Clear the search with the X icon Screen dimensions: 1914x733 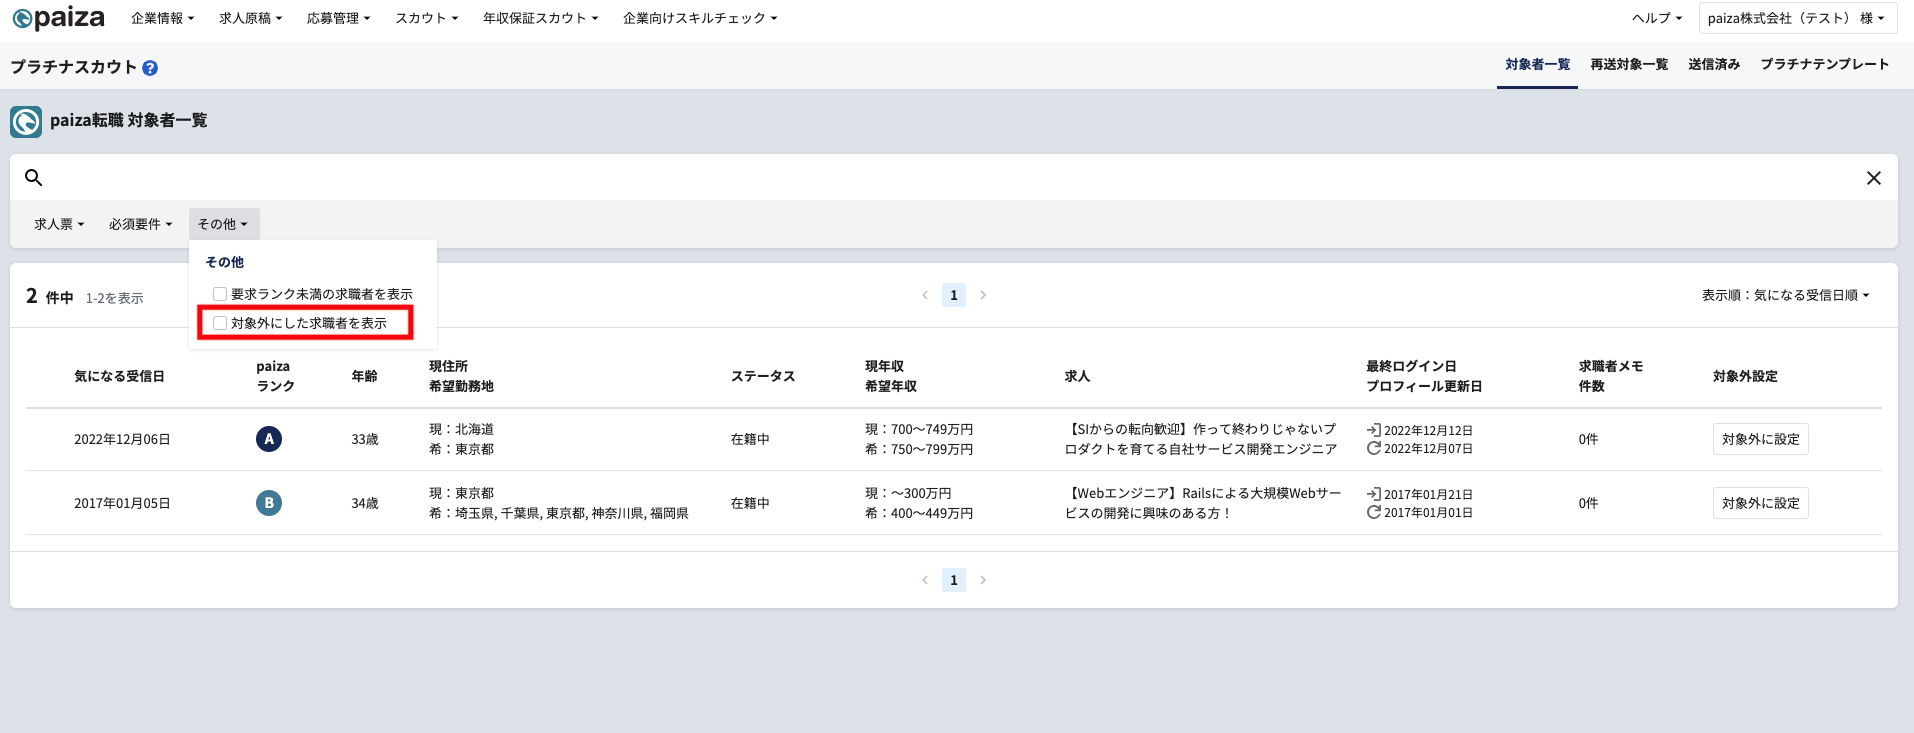pyautogui.click(x=1874, y=177)
